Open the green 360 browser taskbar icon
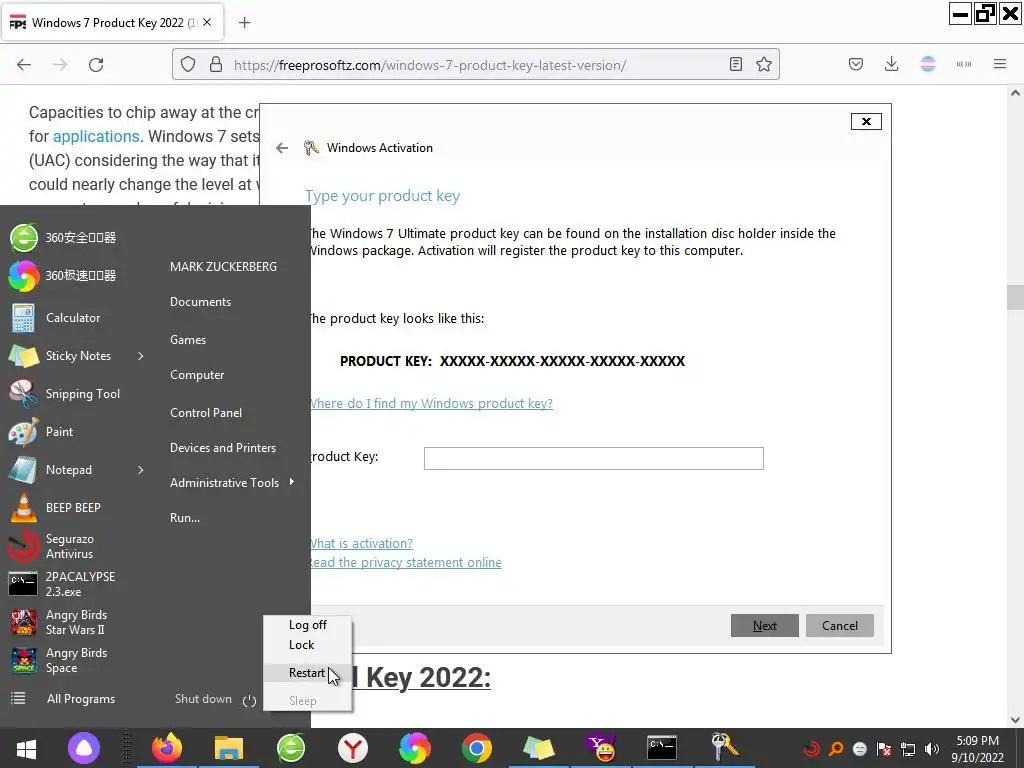Image resolution: width=1024 pixels, height=768 pixels. (x=291, y=748)
